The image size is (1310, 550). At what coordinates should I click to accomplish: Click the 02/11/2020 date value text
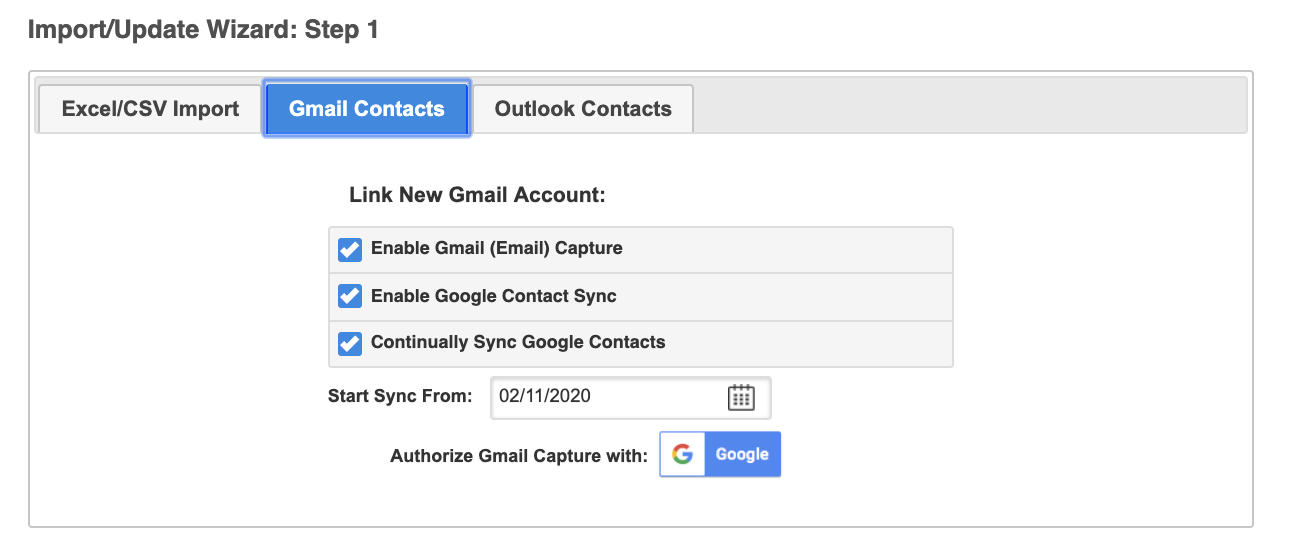click(x=545, y=396)
